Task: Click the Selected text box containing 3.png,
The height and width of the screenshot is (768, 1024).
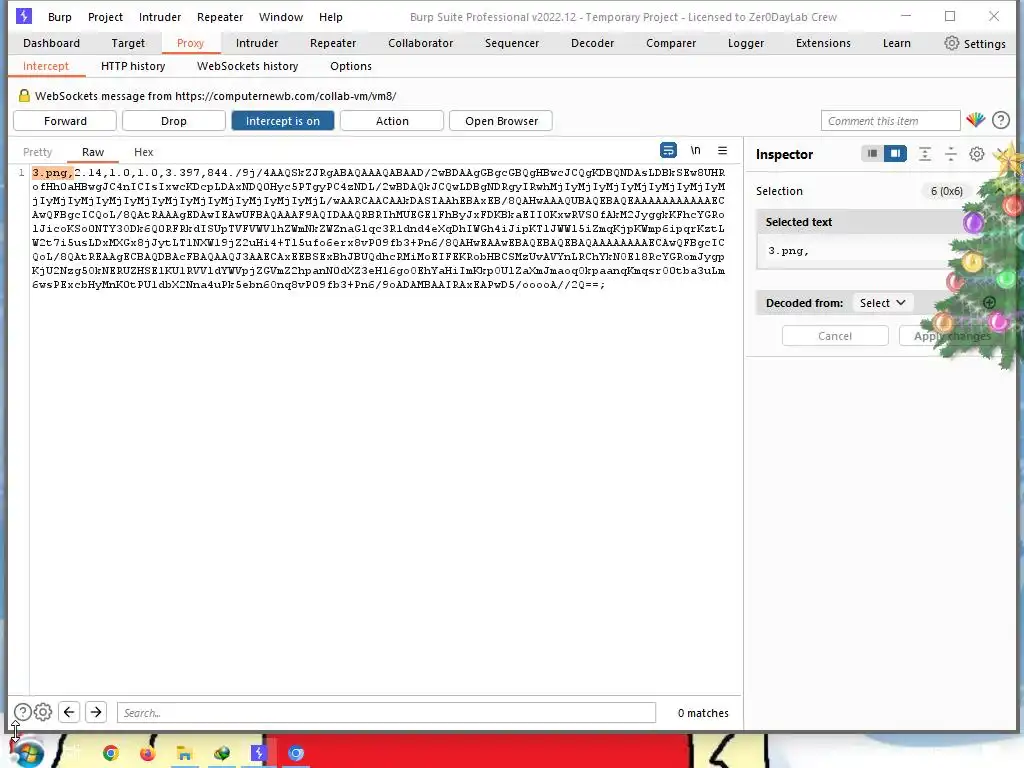Action: tap(865, 251)
